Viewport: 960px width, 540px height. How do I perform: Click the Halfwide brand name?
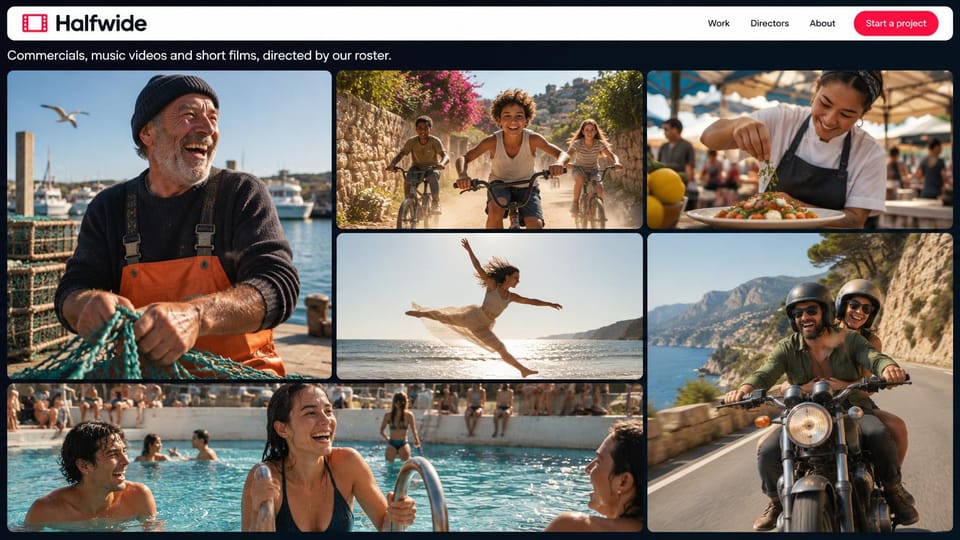click(101, 23)
